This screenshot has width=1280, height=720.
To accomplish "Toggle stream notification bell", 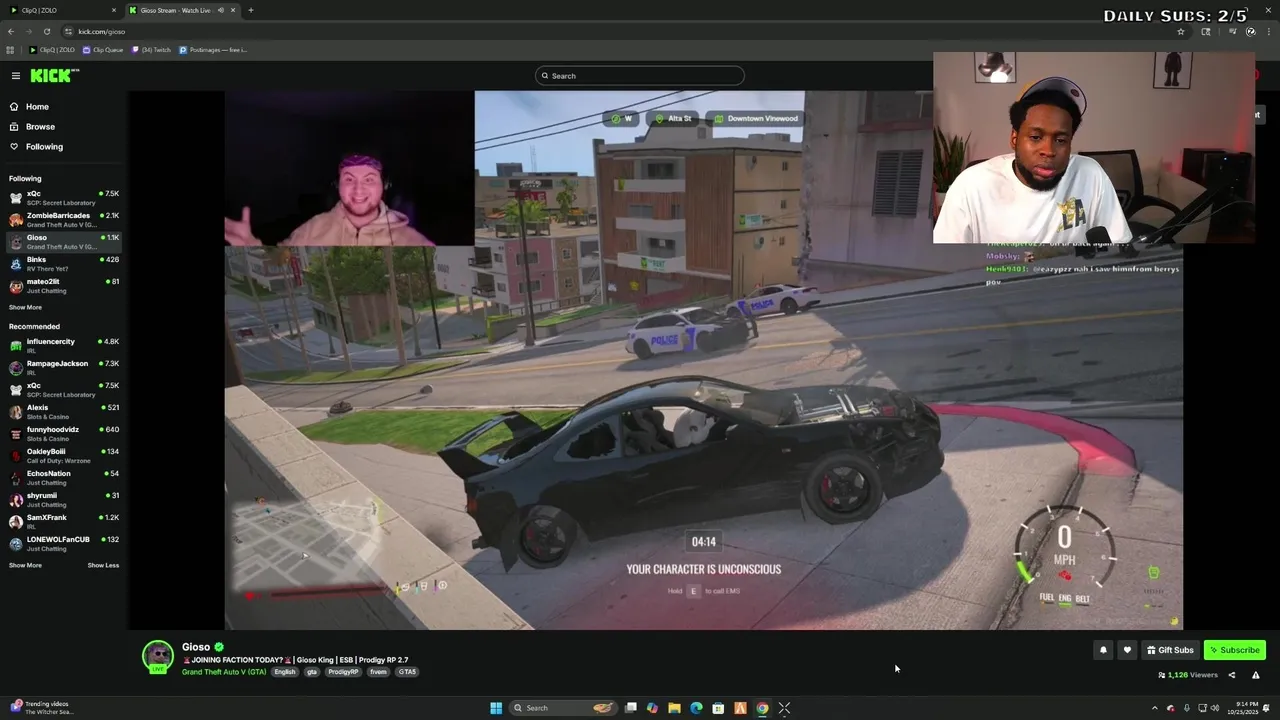I will (x=1103, y=650).
